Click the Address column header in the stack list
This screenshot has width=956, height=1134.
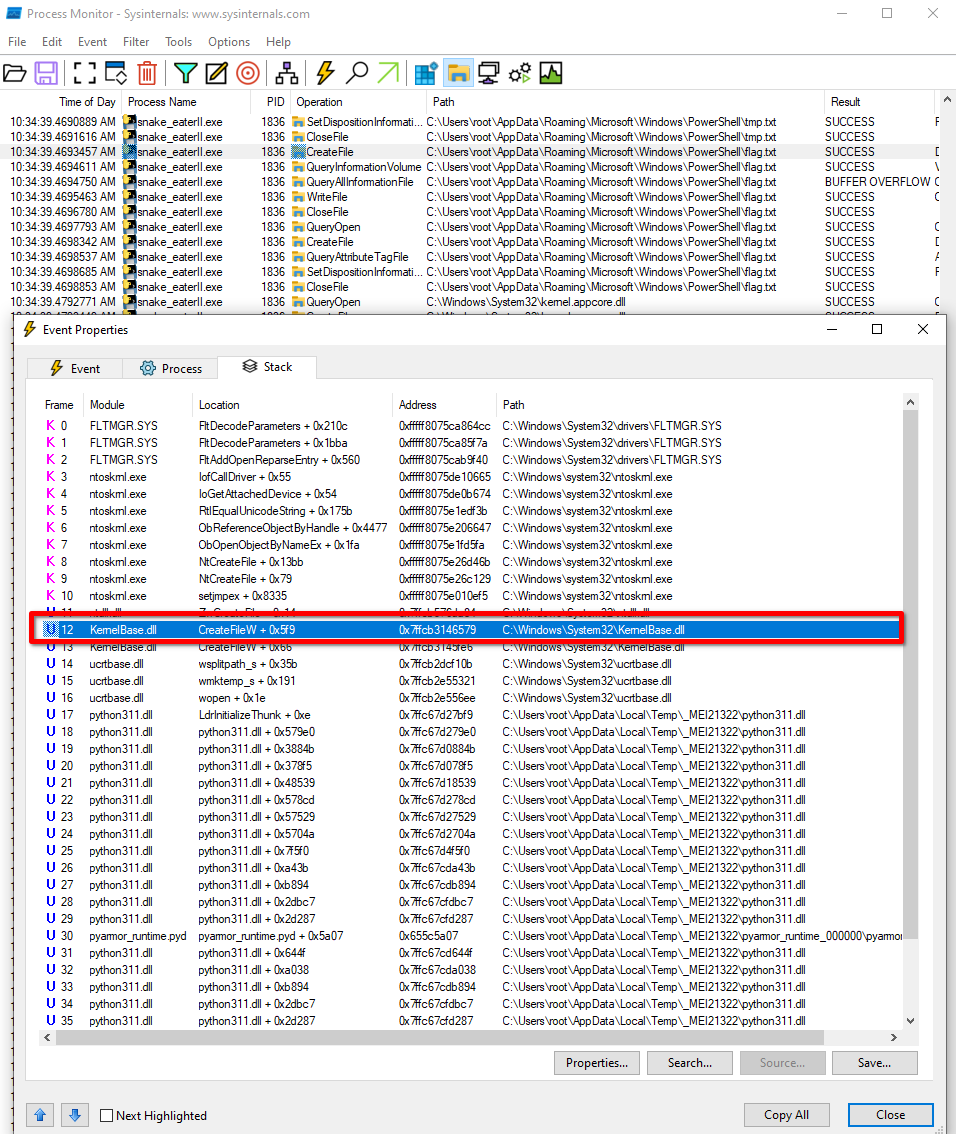point(444,405)
